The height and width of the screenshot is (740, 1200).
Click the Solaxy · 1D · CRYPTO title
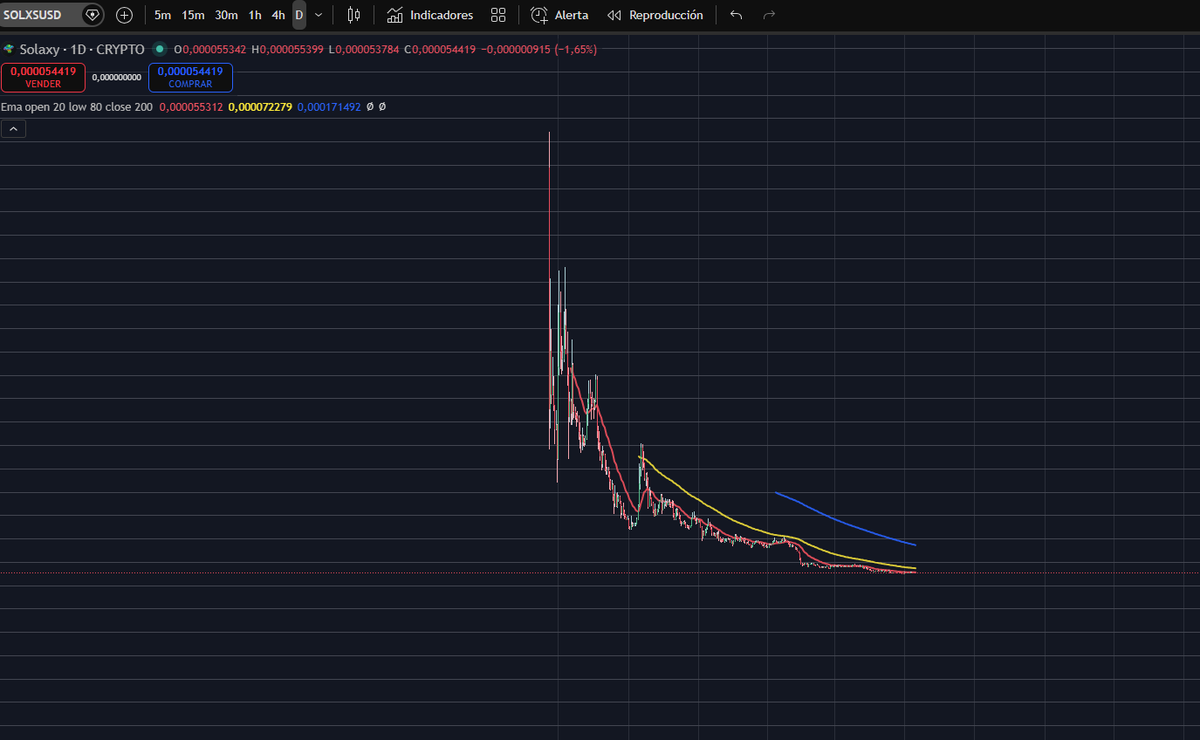82,49
